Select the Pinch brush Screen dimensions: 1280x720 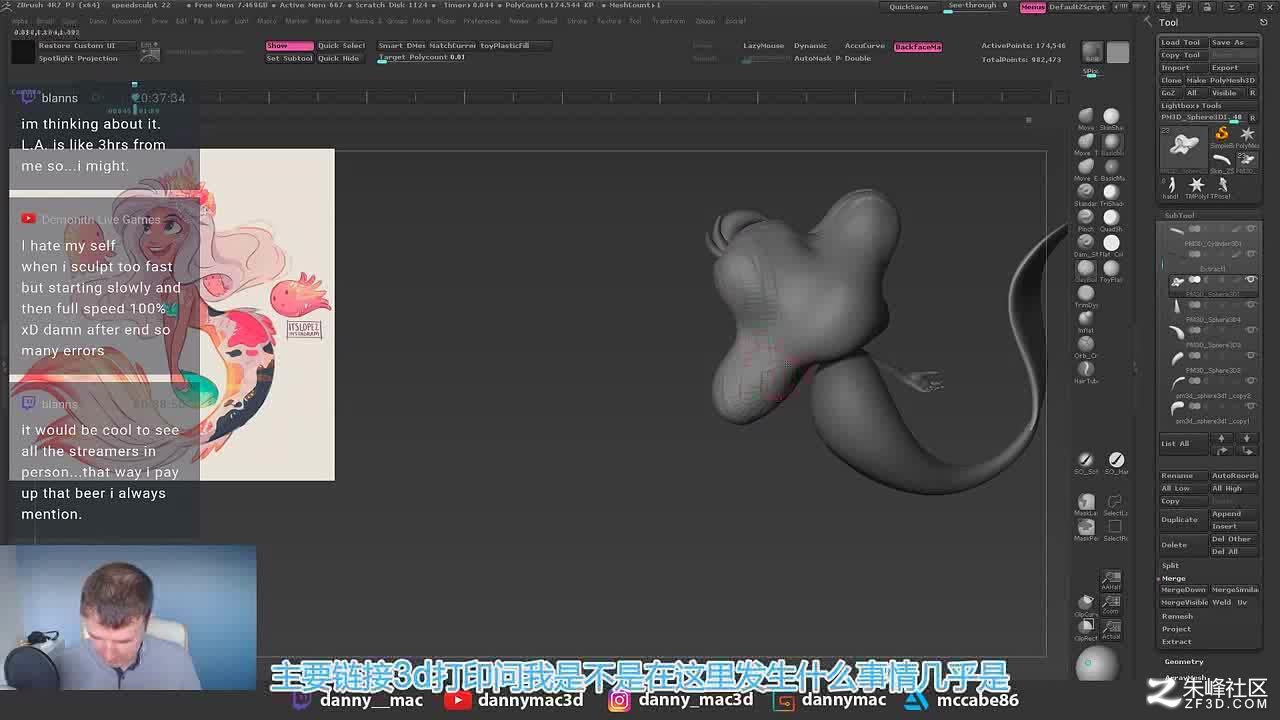click(x=1086, y=220)
